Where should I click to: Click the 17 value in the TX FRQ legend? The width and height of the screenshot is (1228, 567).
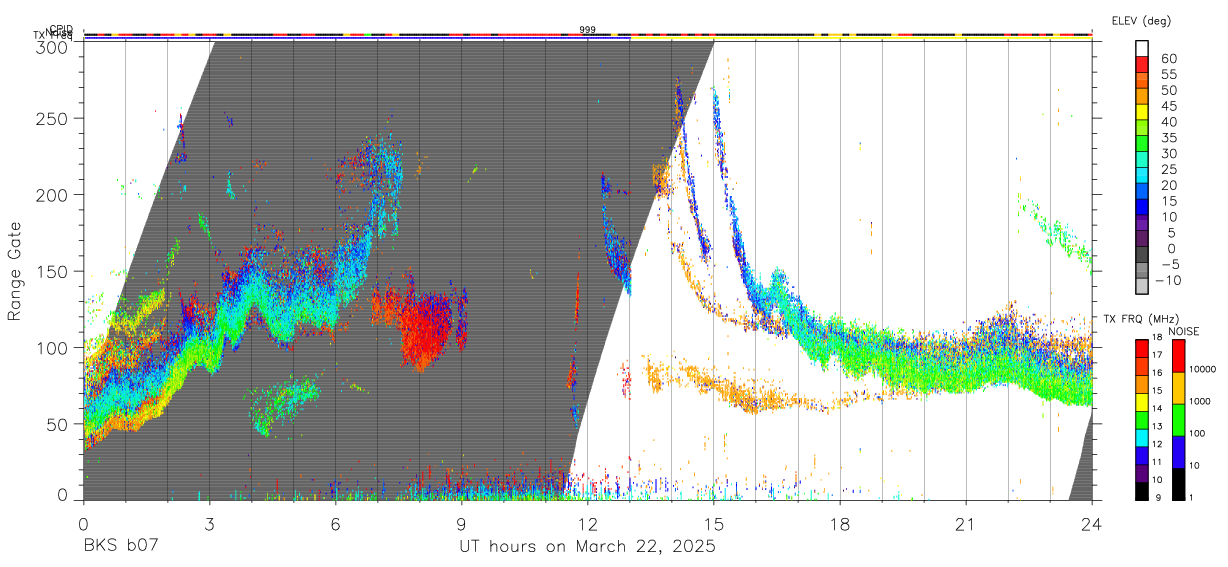(x=1155, y=355)
